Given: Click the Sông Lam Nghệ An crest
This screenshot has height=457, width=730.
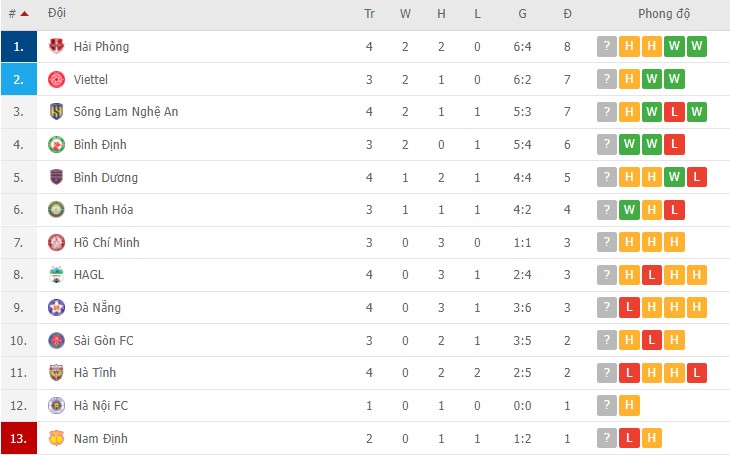Looking at the screenshot, I should (x=56, y=112).
